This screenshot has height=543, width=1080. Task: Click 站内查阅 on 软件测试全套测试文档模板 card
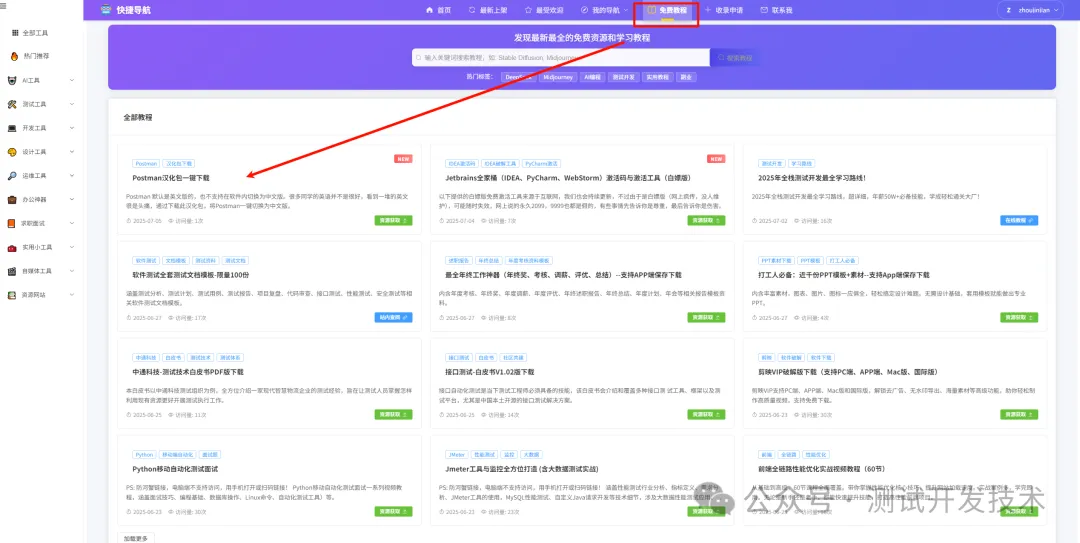393,318
